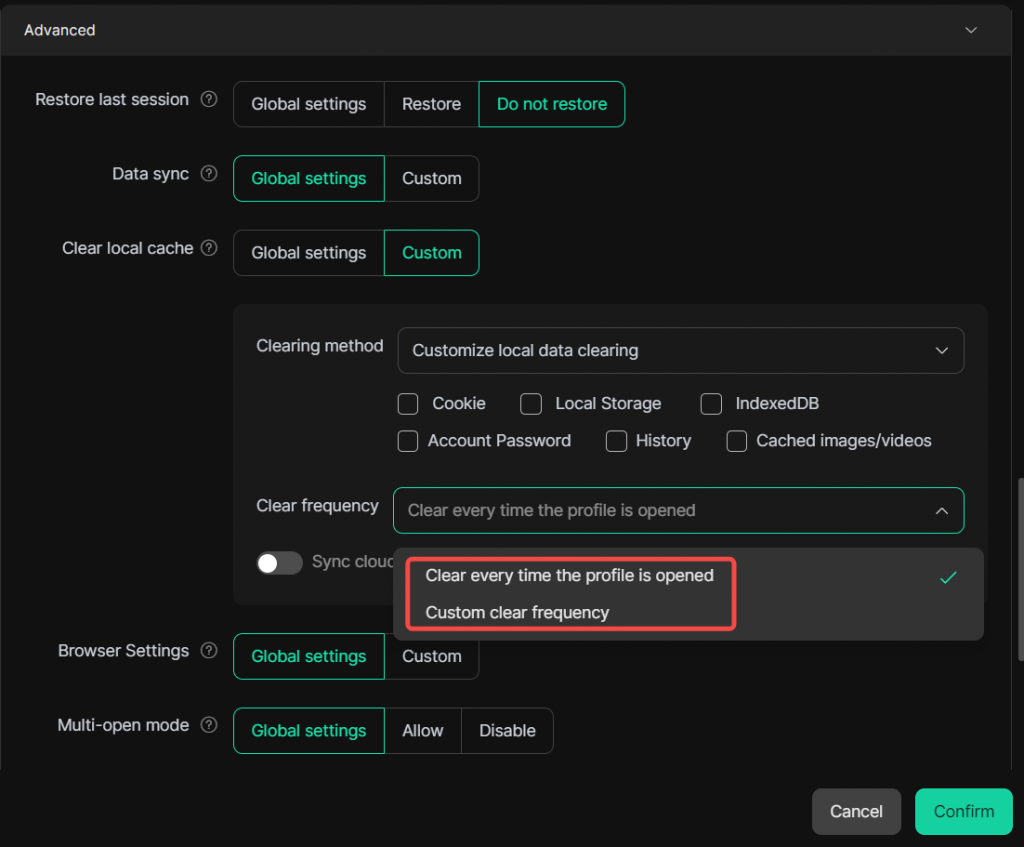Set Multi-open mode to Allow
The image size is (1024, 847).
422,731
